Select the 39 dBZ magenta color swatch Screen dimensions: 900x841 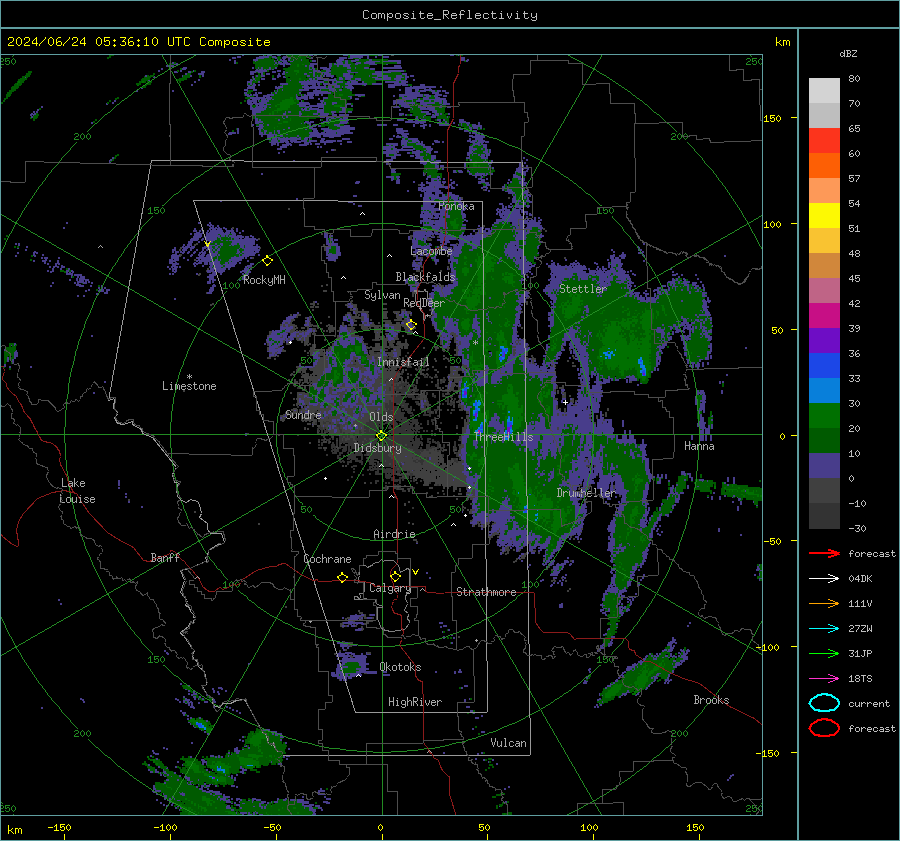point(824,315)
